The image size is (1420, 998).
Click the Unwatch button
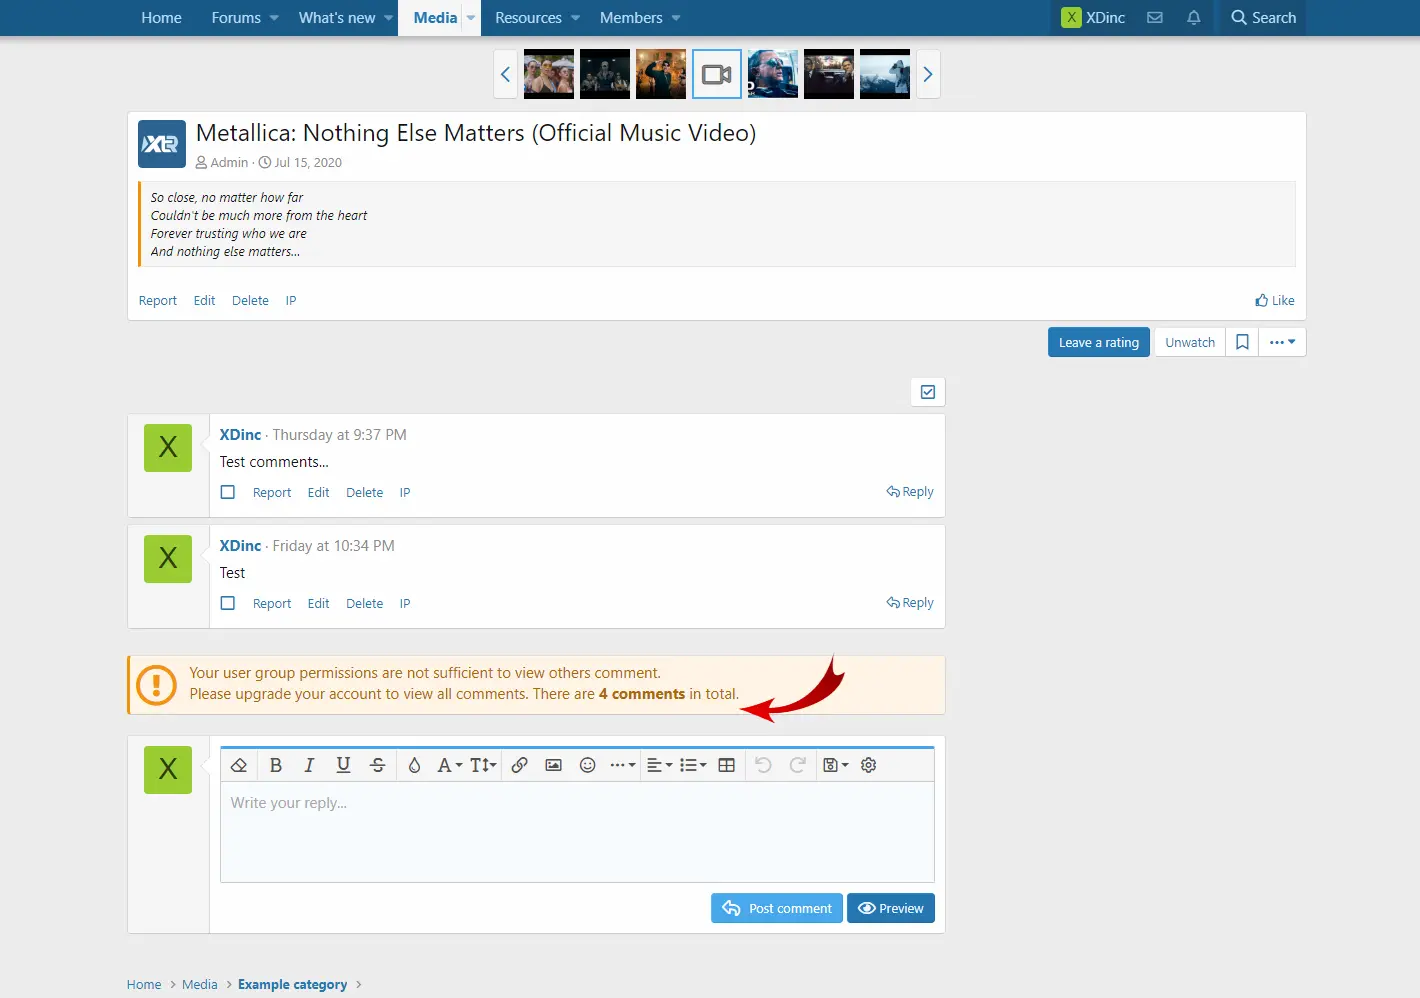coord(1190,342)
